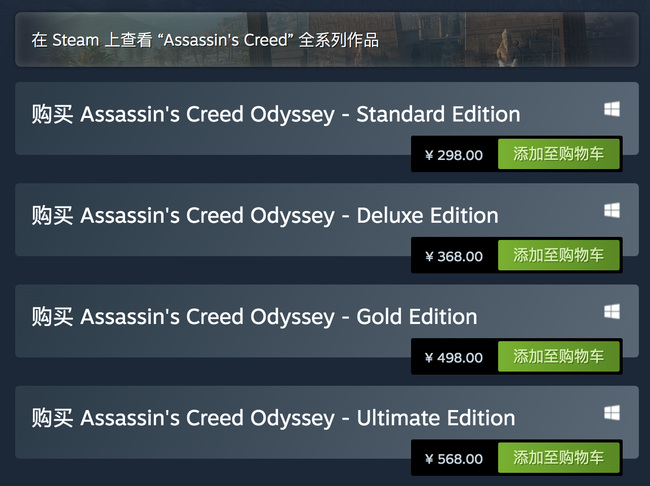The image size is (650, 486).
Task: Click empty area of the Deluxe Edition purchase box
Action: [x=200, y=243]
